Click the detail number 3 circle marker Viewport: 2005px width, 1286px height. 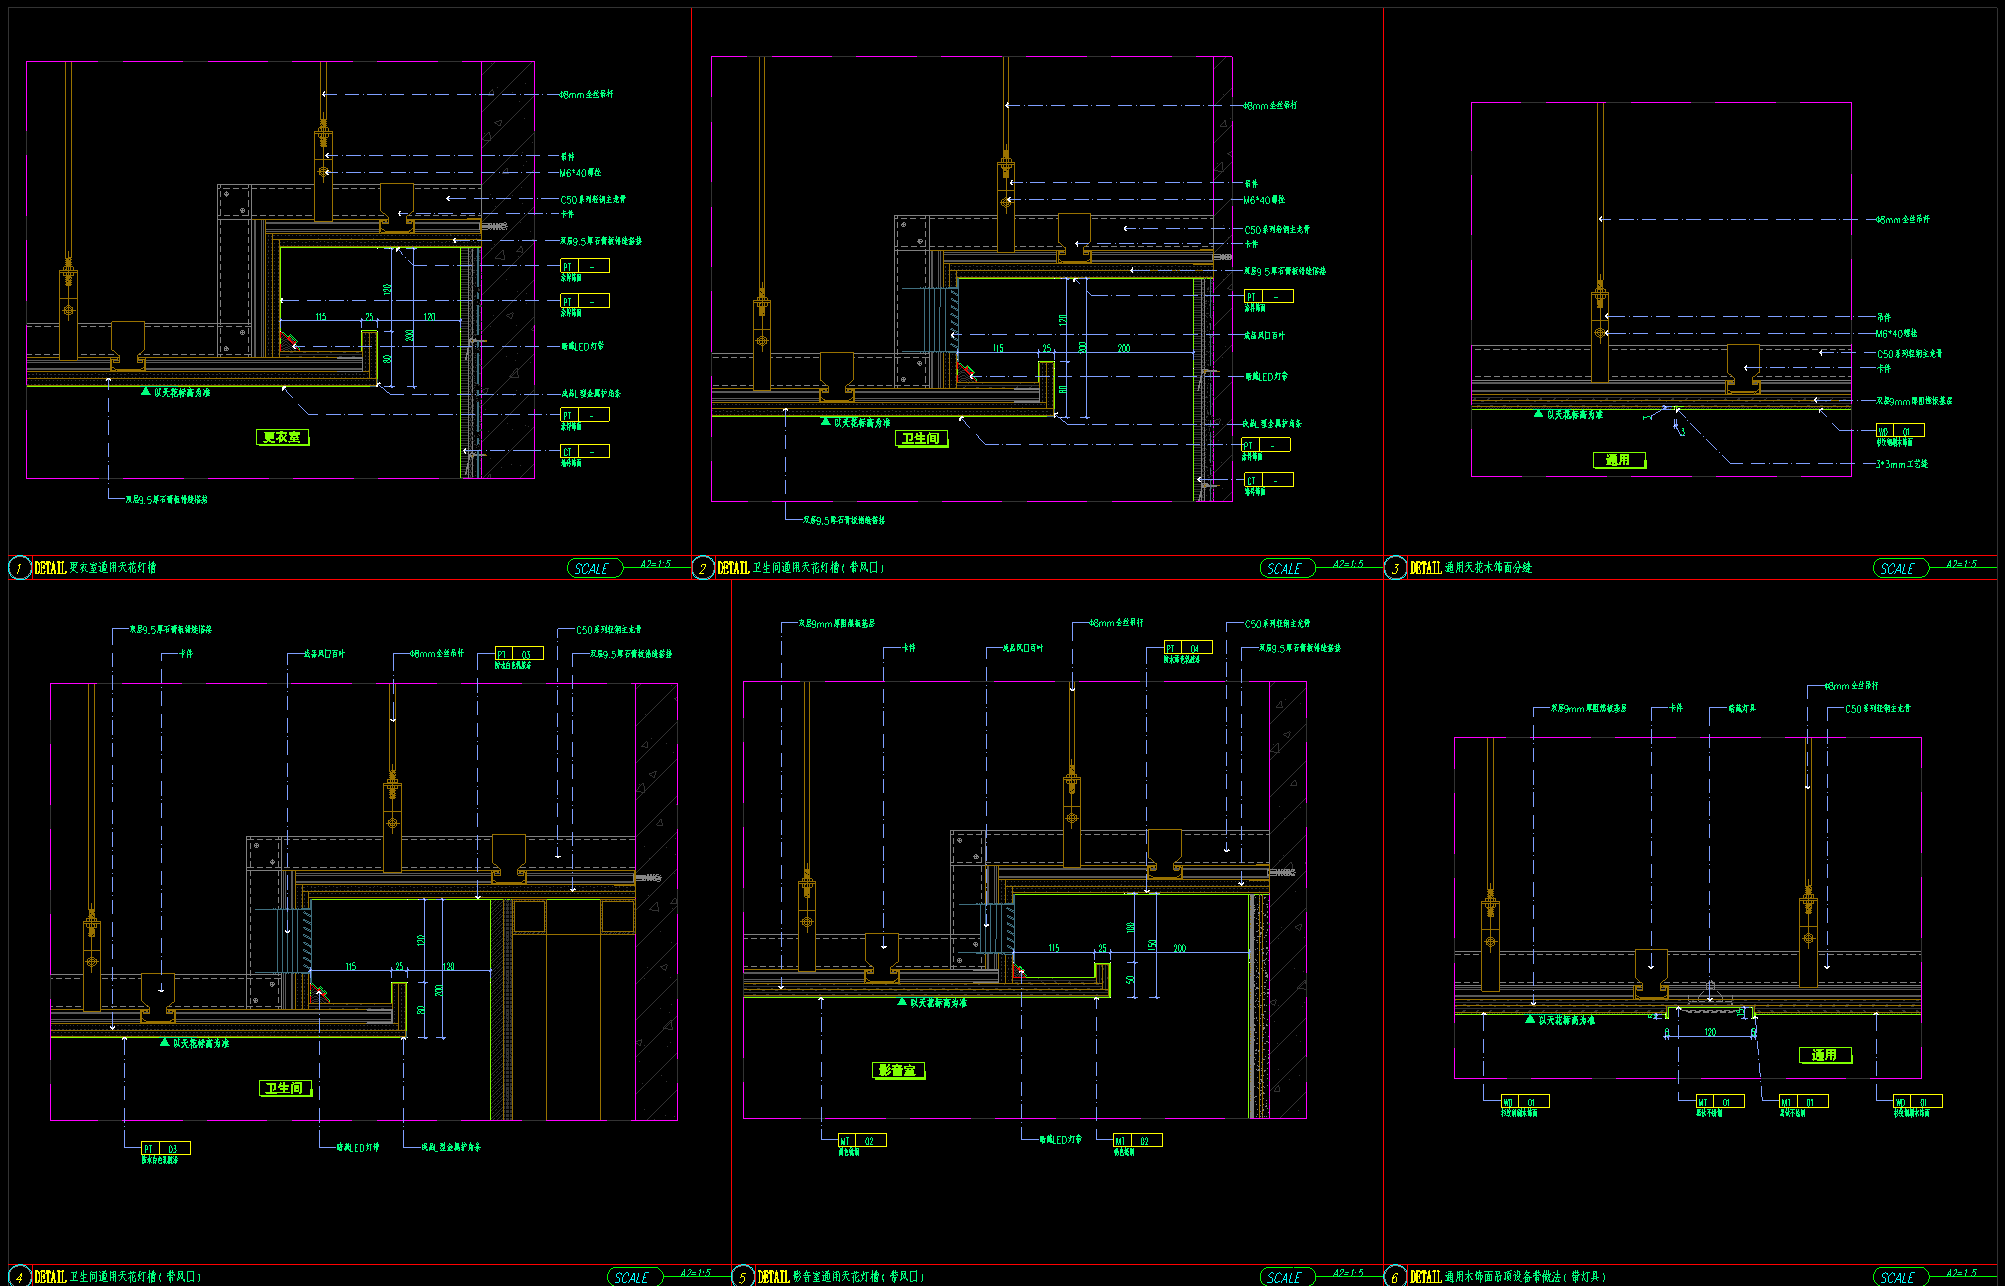pos(1395,568)
